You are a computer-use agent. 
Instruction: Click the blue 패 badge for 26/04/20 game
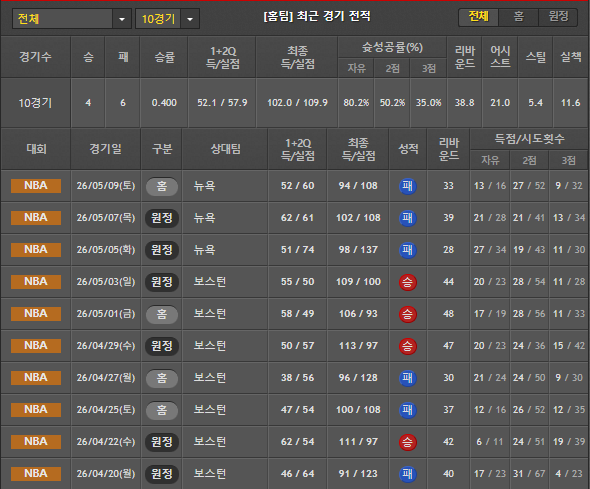408,474
